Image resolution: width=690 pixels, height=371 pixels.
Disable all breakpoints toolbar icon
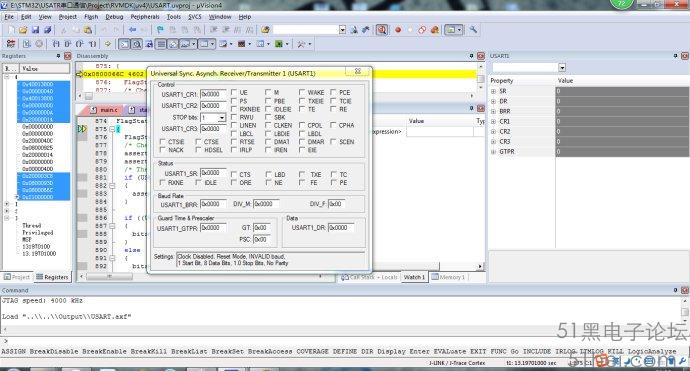pyautogui.click(x=422, y=30)
